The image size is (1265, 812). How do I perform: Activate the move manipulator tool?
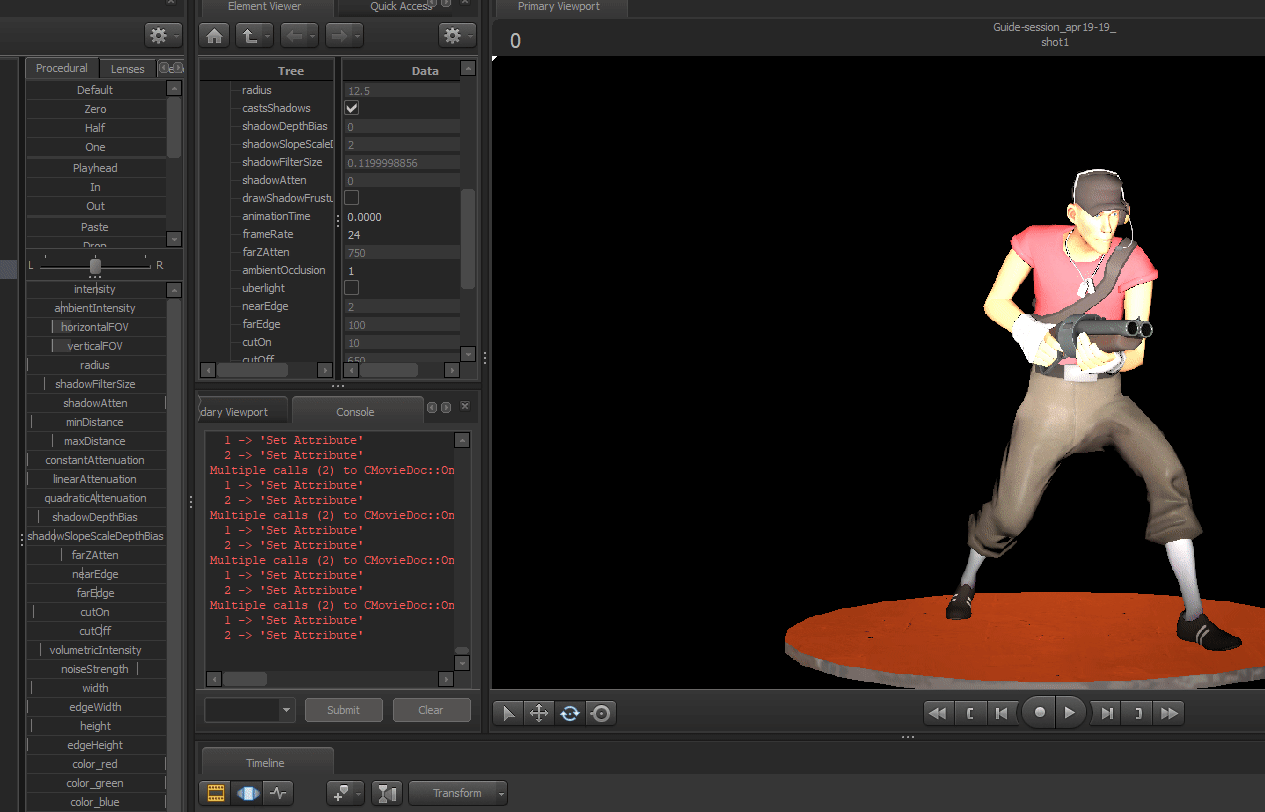pos(539,713)
